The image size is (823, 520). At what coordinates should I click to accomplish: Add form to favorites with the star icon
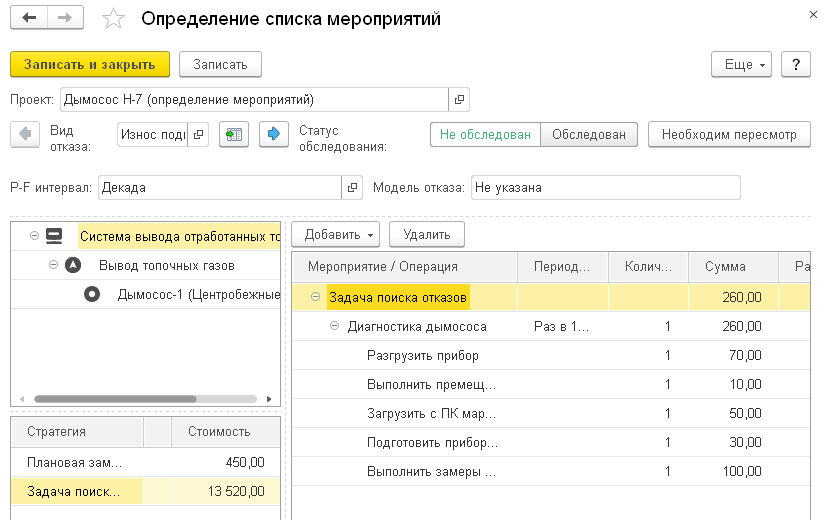coord(113,19)
